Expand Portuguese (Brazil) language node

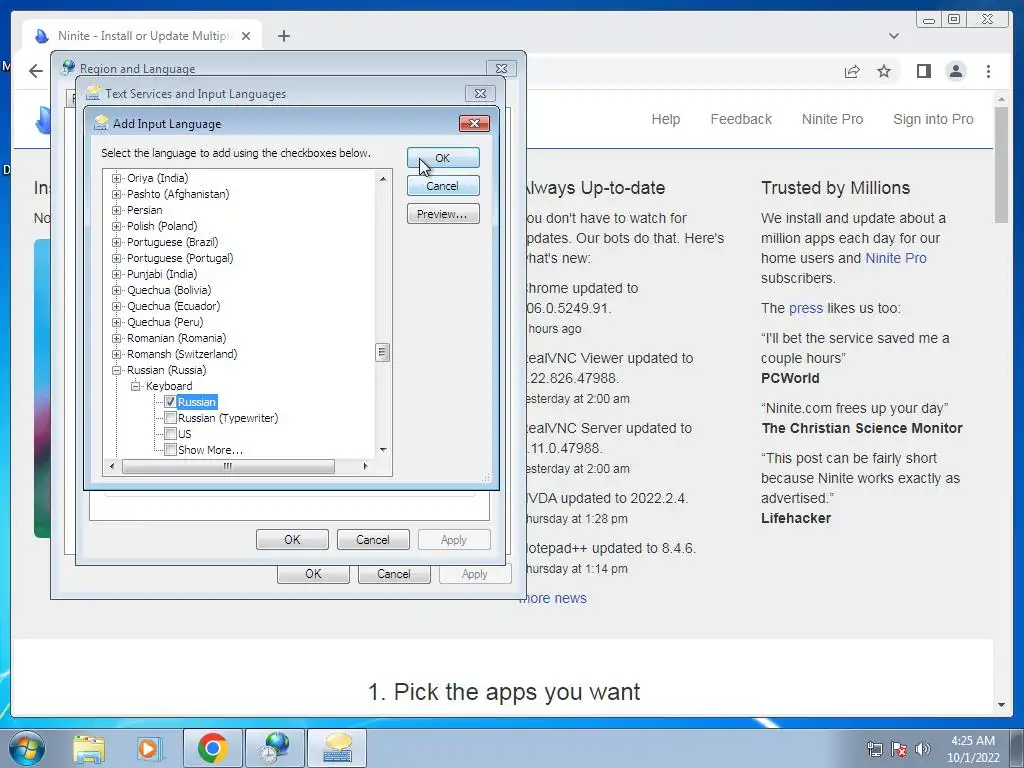click(116, 242)
